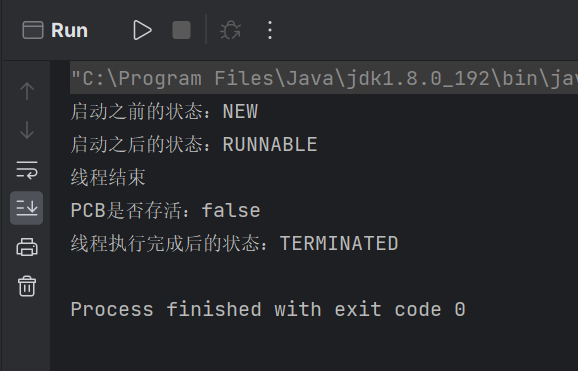The height and width of the screenshot is (371, 578).
Task: Toggle soft-wrap for console output
Action: [x=27, y=170]
